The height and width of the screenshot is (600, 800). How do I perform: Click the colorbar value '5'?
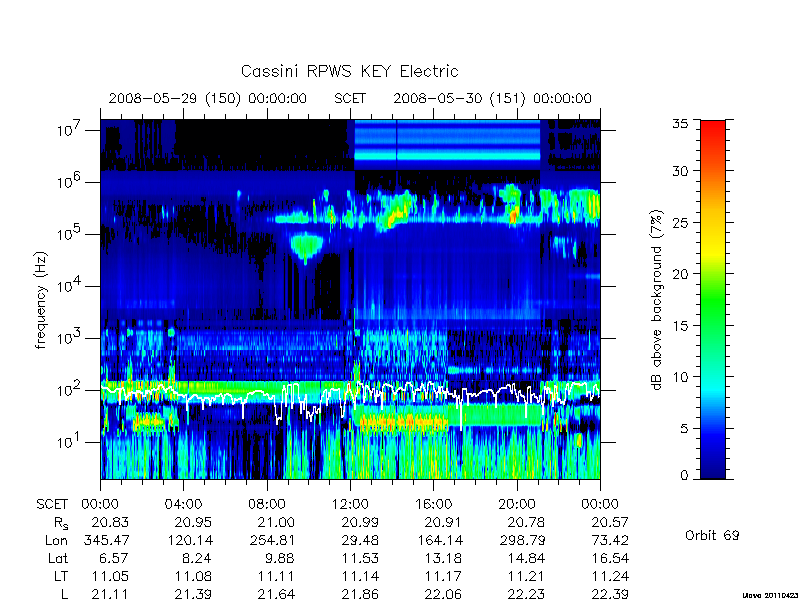[x=685, y=428]
